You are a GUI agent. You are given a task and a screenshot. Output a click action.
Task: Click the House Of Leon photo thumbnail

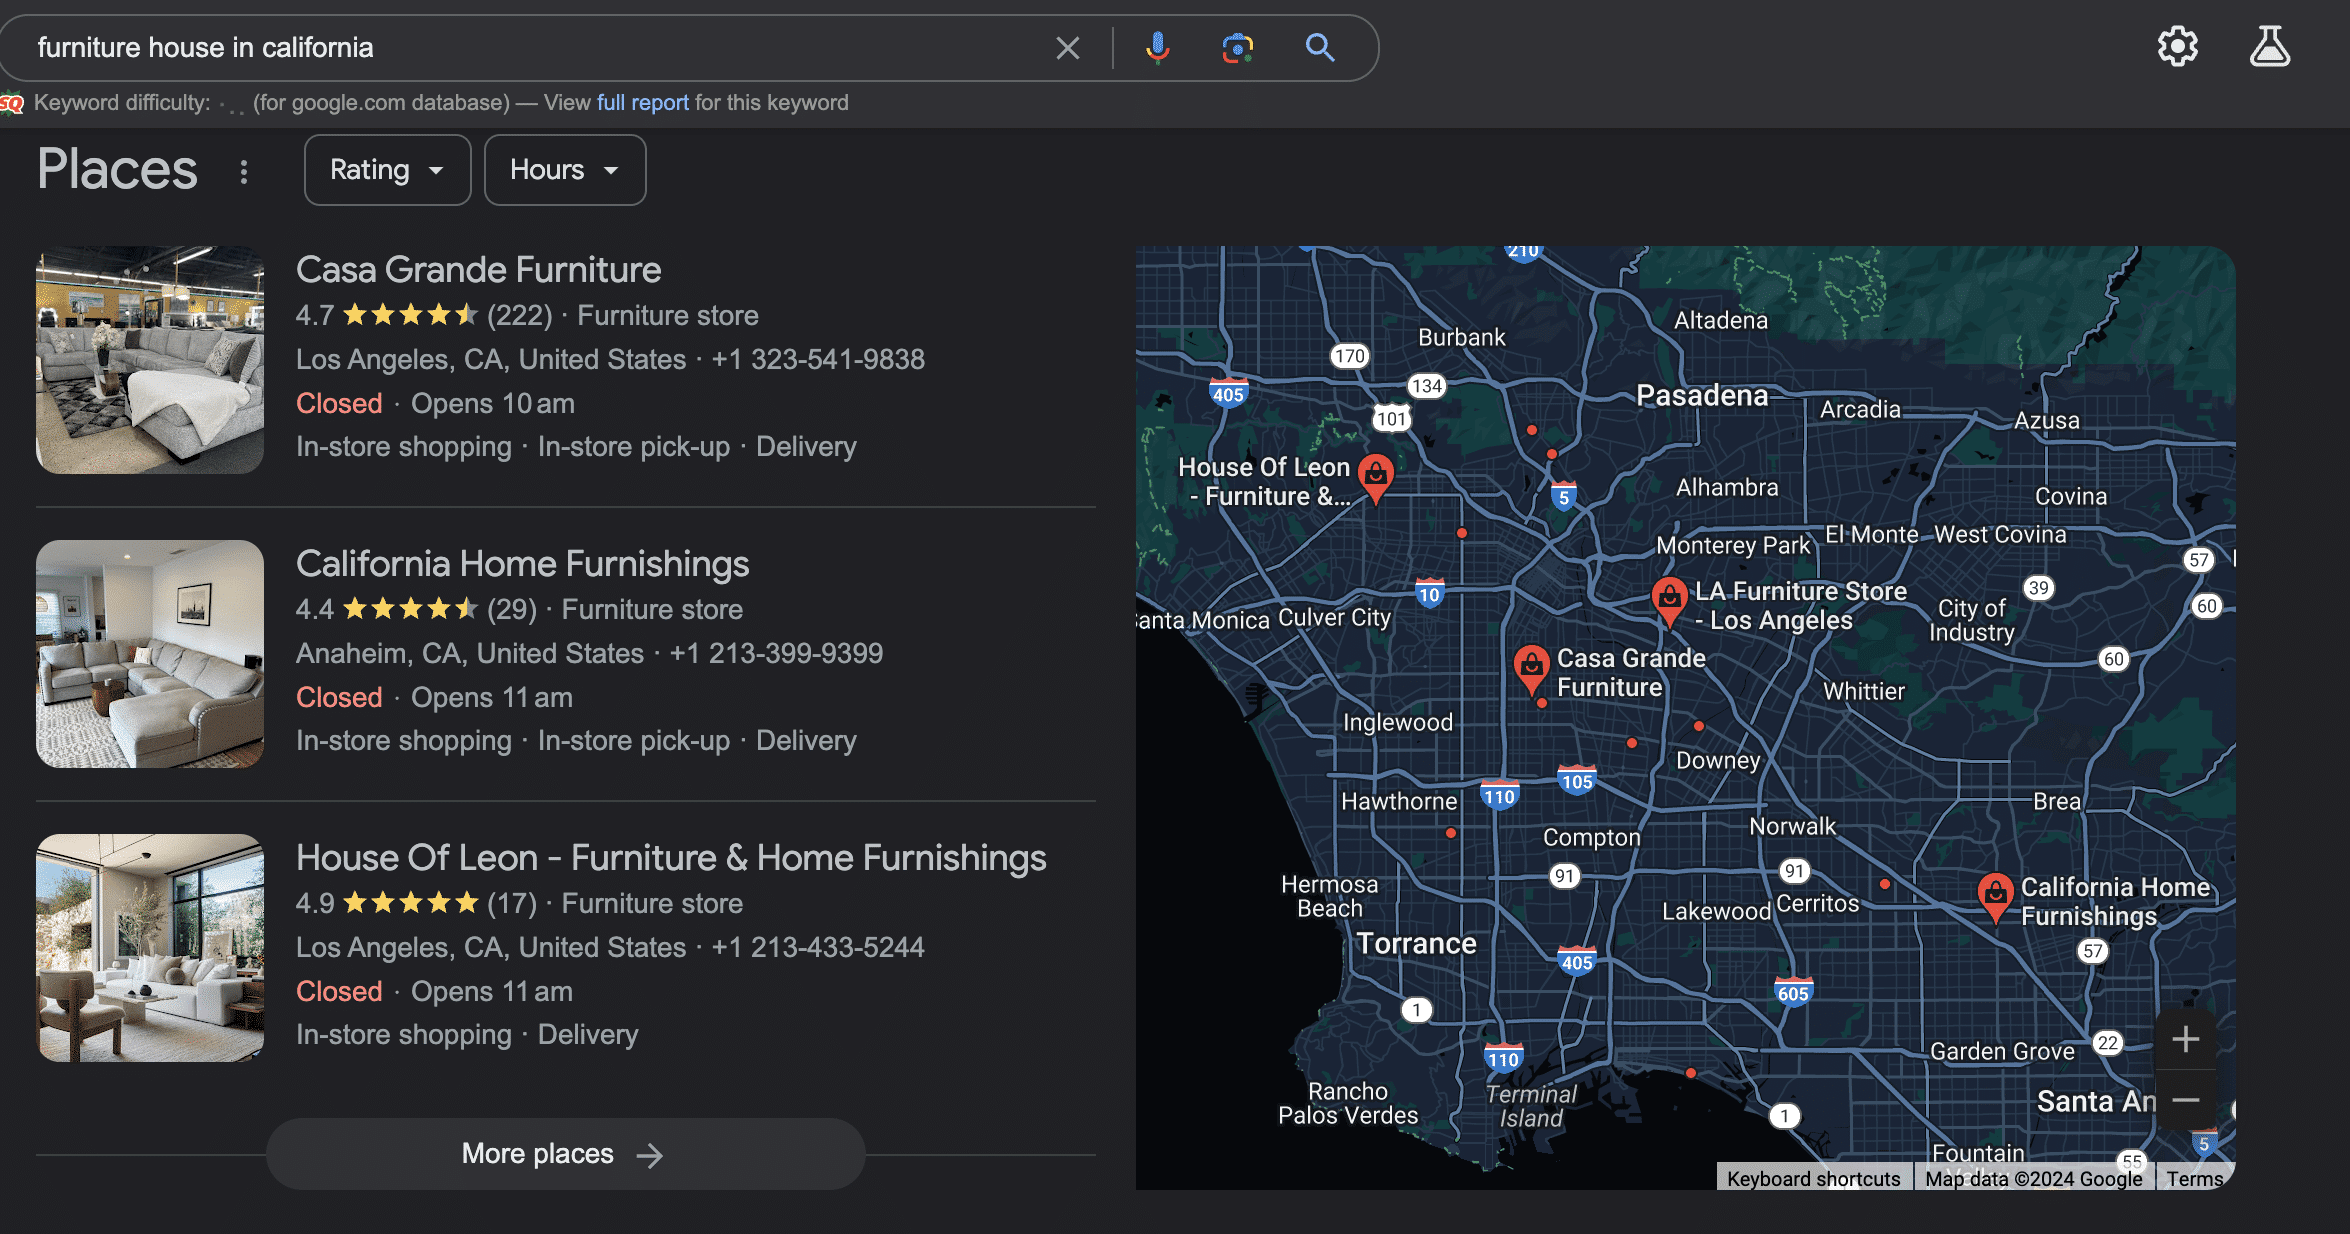tap(150, 948)
